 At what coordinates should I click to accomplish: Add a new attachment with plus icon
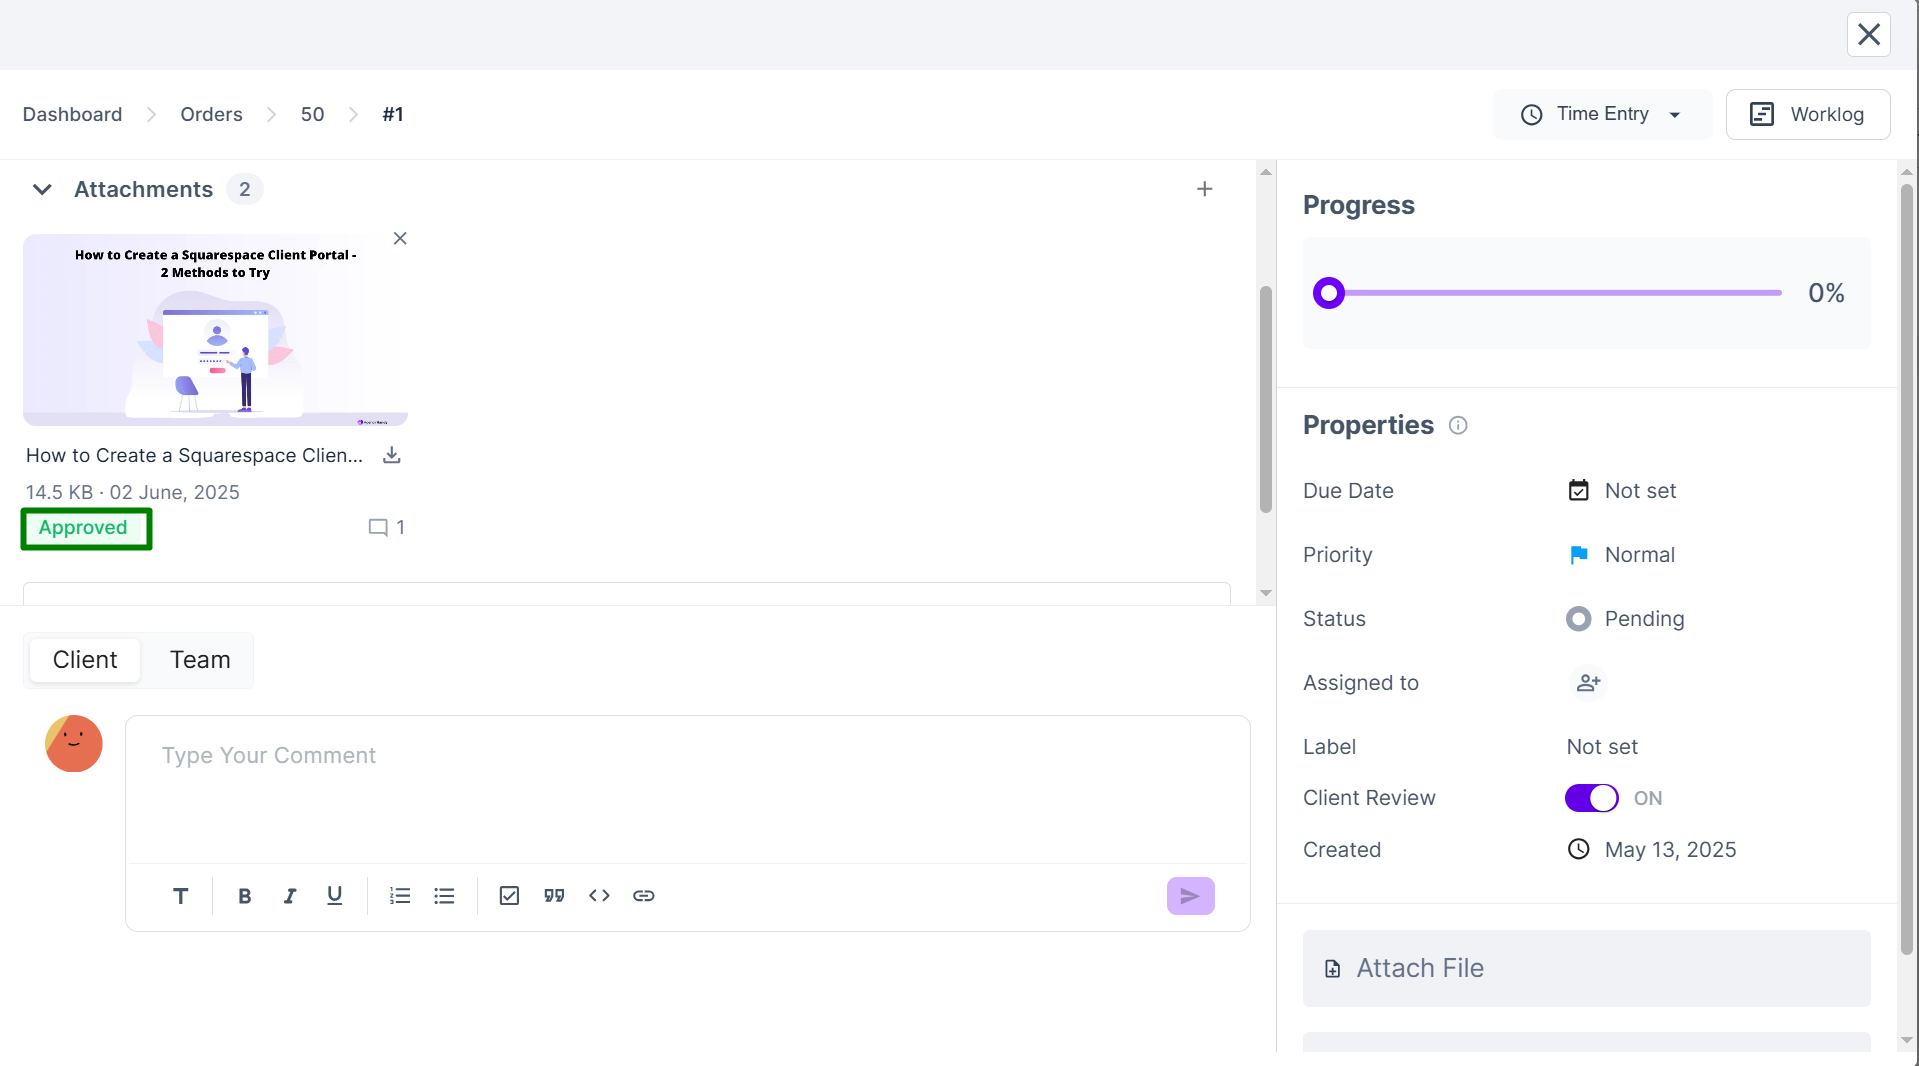(x=1204, y=190)
